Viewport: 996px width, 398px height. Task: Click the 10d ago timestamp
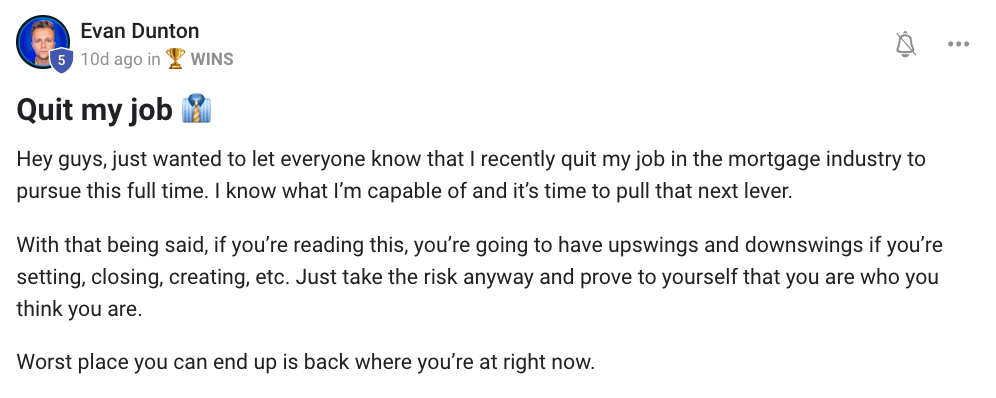(x=112, y=59)
